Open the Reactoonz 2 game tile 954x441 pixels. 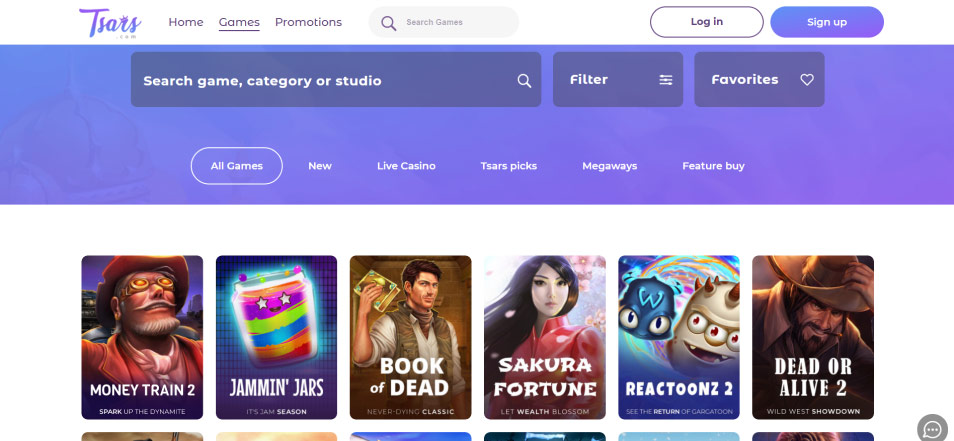point(679,338)
